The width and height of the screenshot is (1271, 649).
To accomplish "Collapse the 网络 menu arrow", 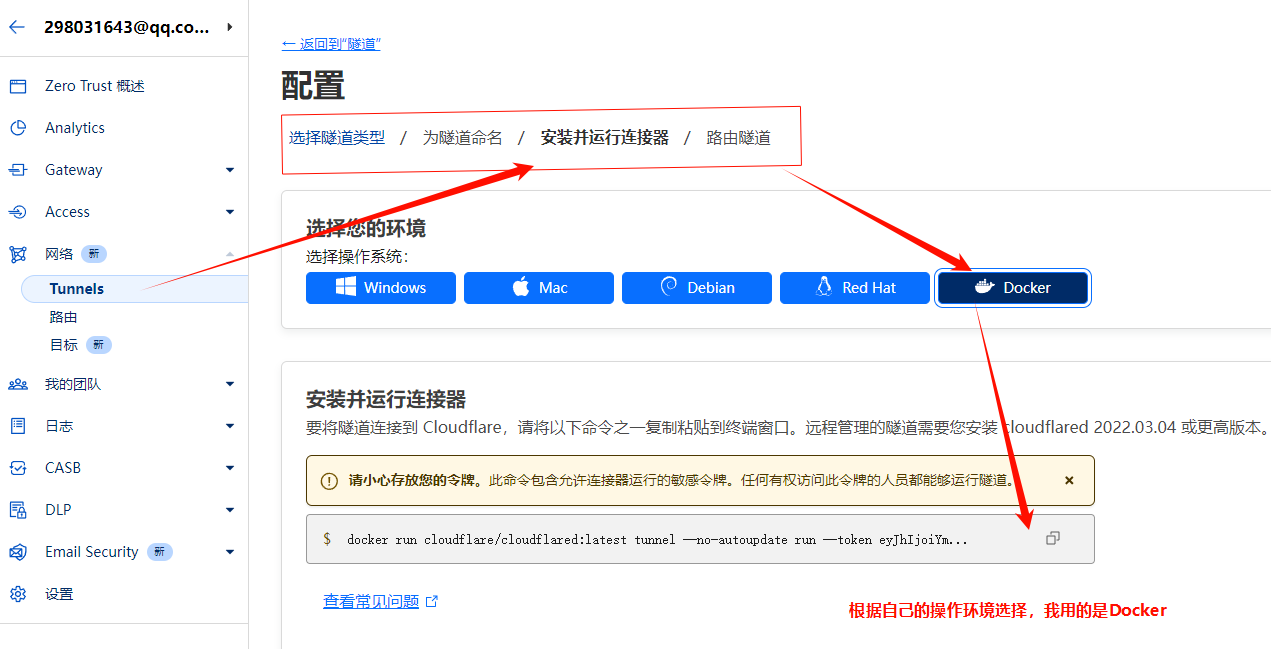I will click(230, 254).
